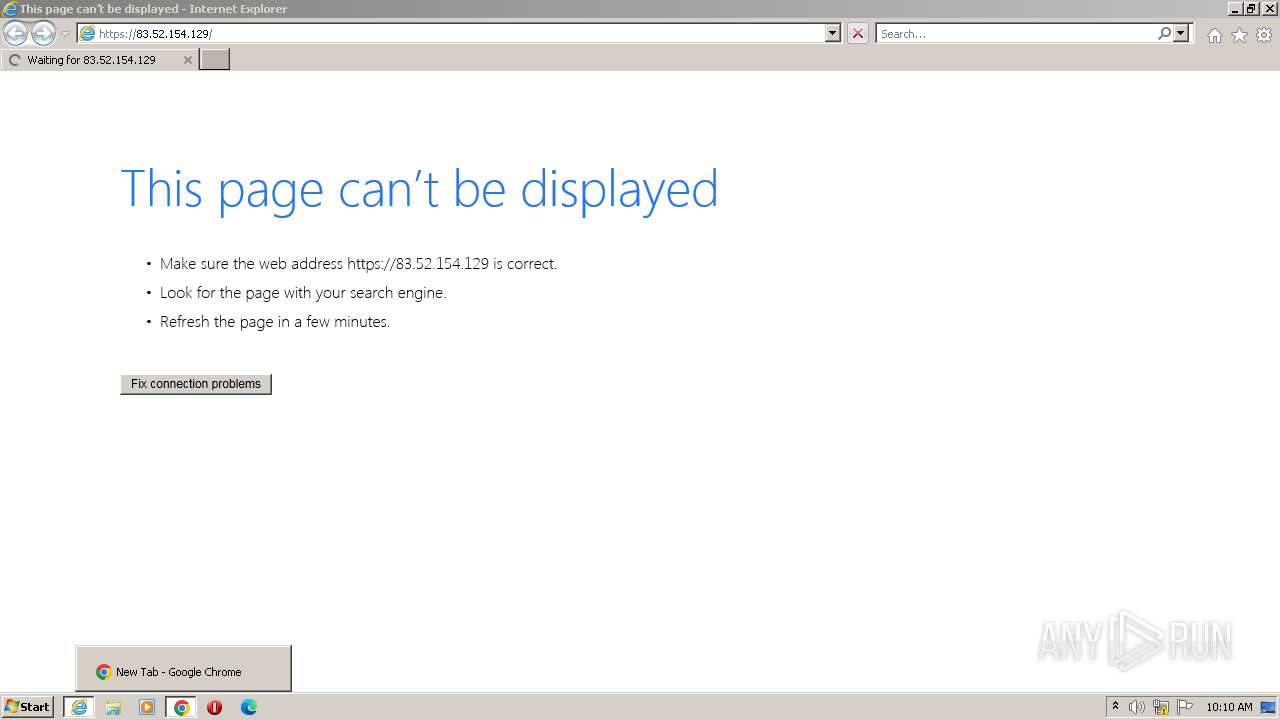
Task: Click 'Refresh the page in a few minutes'
Action: (275, 322)
